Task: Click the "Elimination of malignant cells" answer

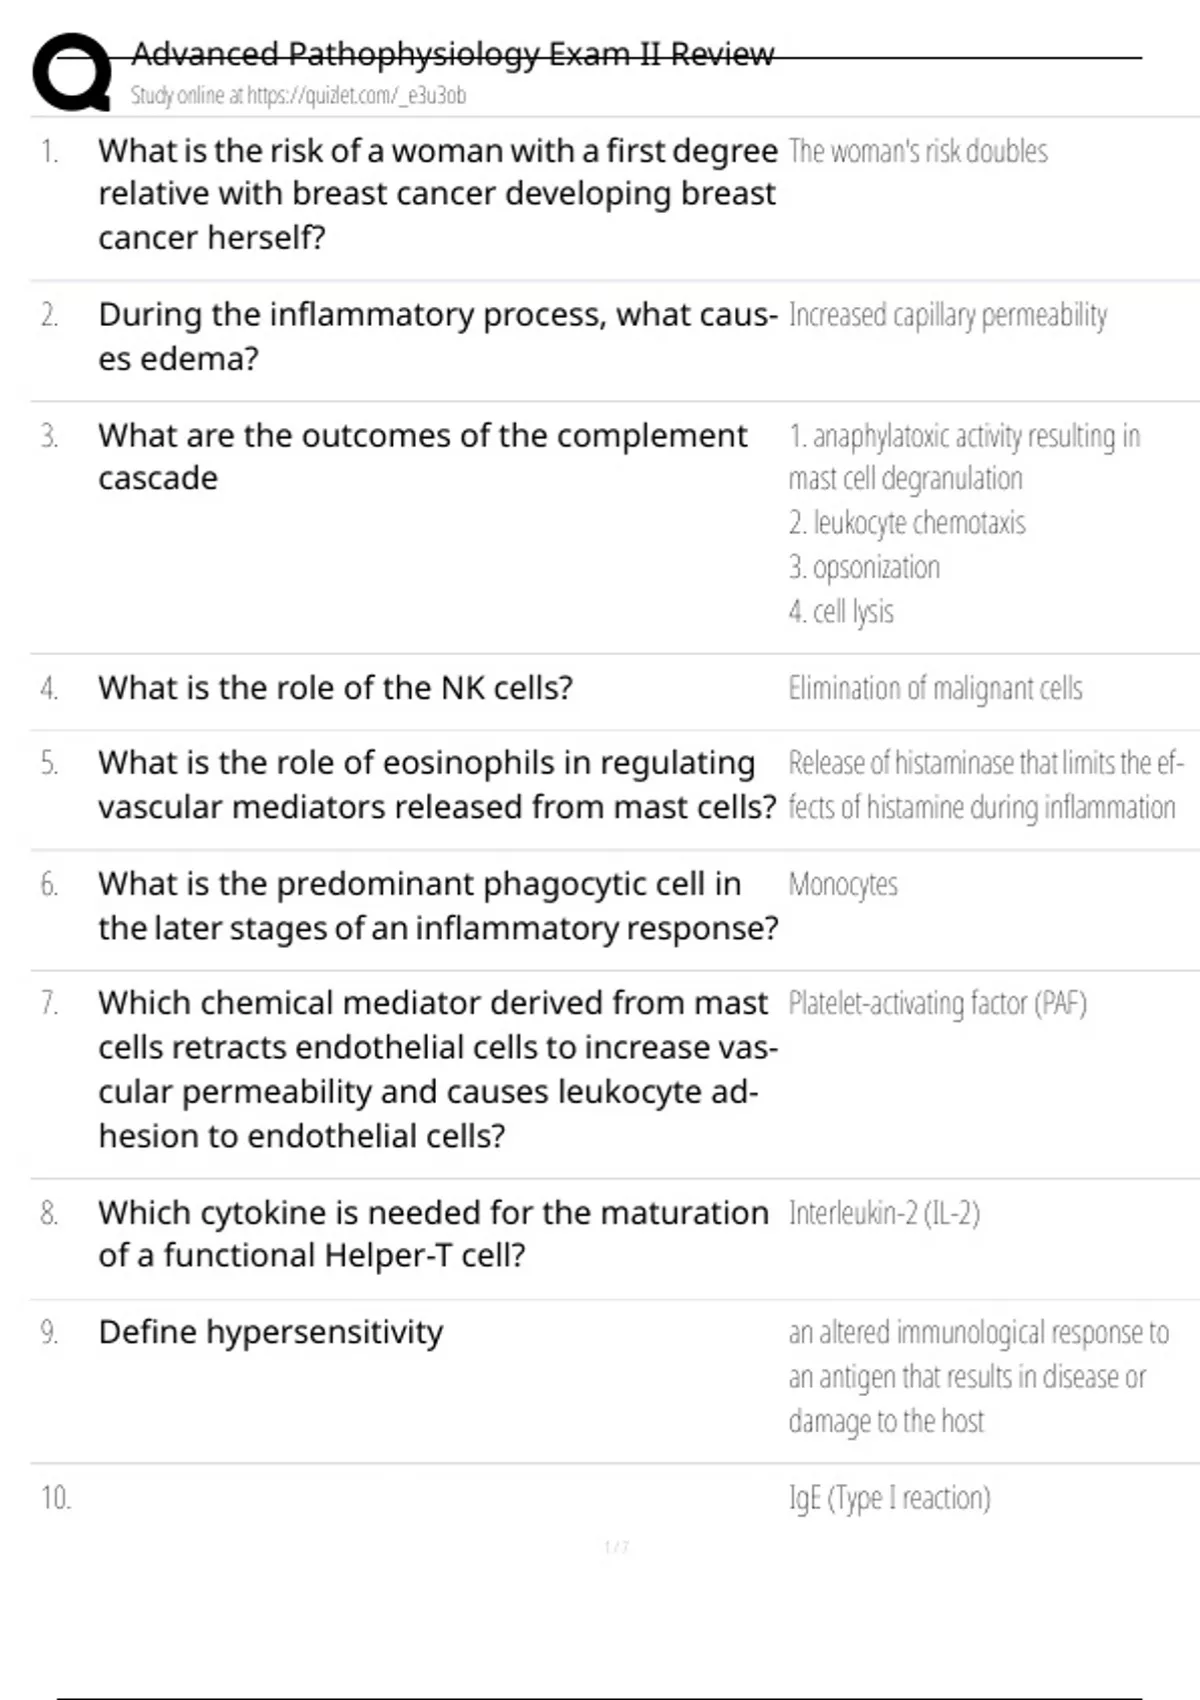Action: [x=935, y=689]
